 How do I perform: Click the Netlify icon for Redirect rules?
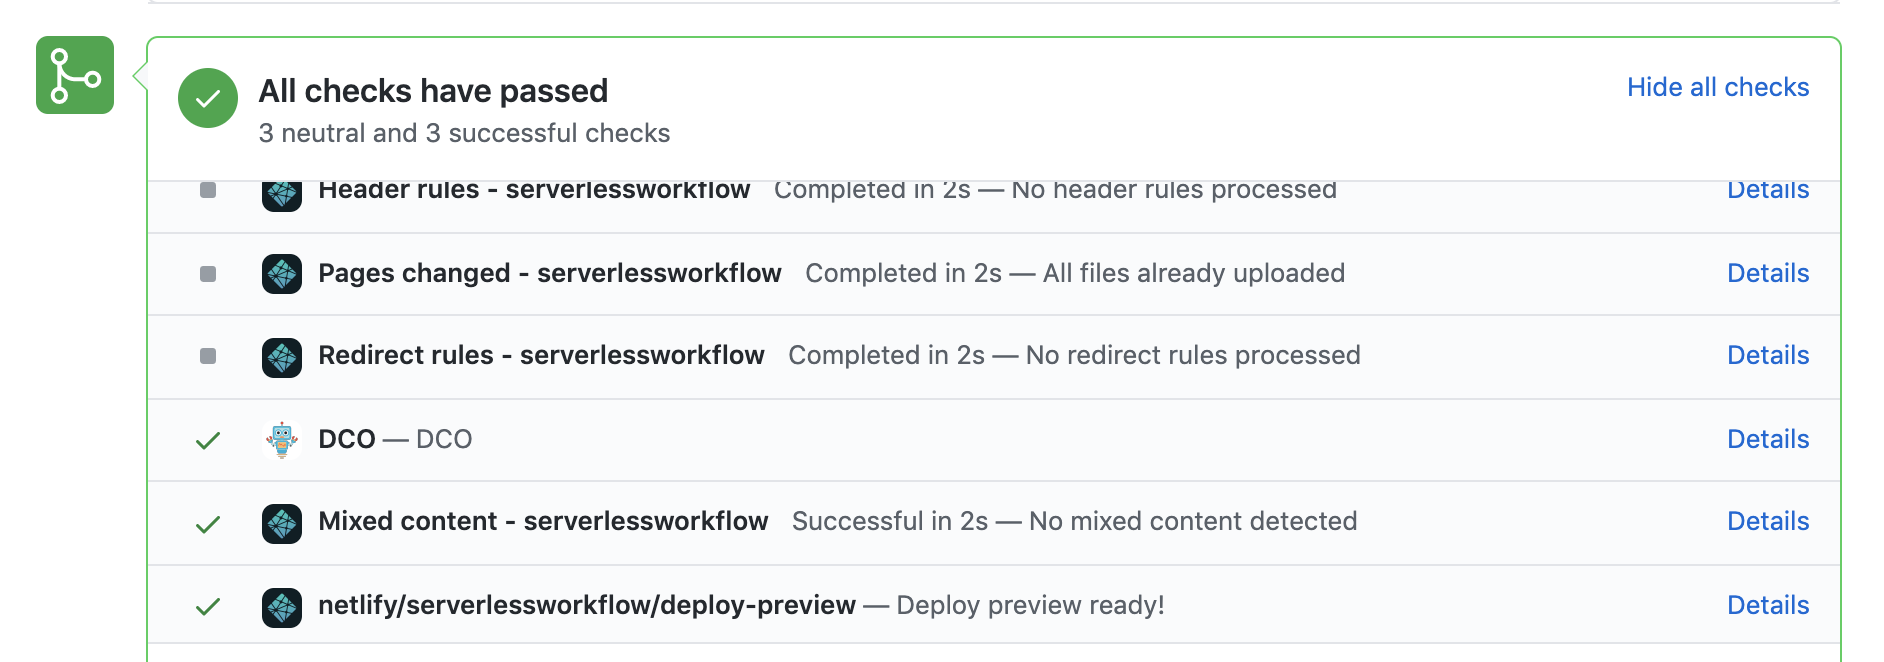coord(282,356)
